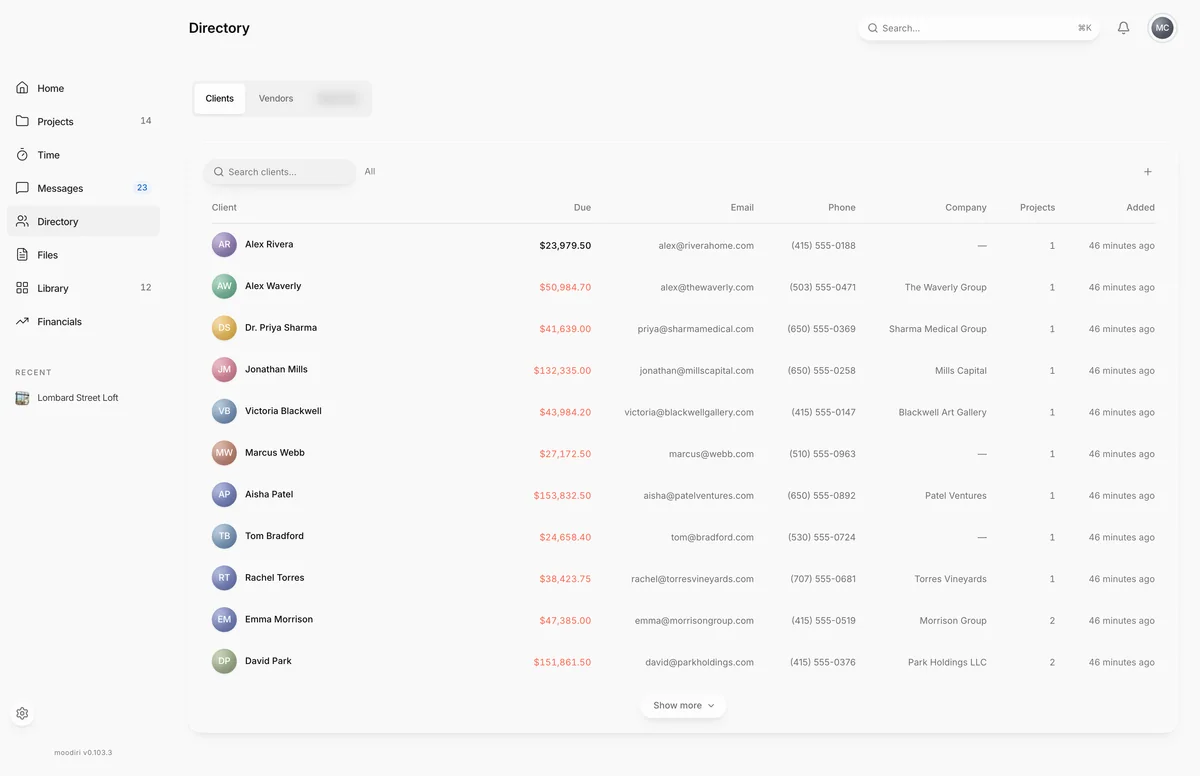Image resolution: width=1200 pixels, height=776 pixels.
Task: Click phone number (707) 555-0681
Action: [823, 579]
